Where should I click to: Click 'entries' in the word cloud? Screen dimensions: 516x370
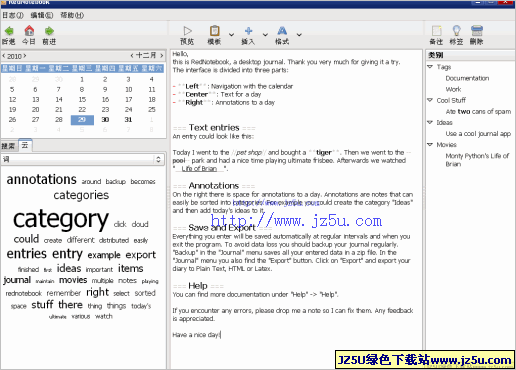click(27, 254)
